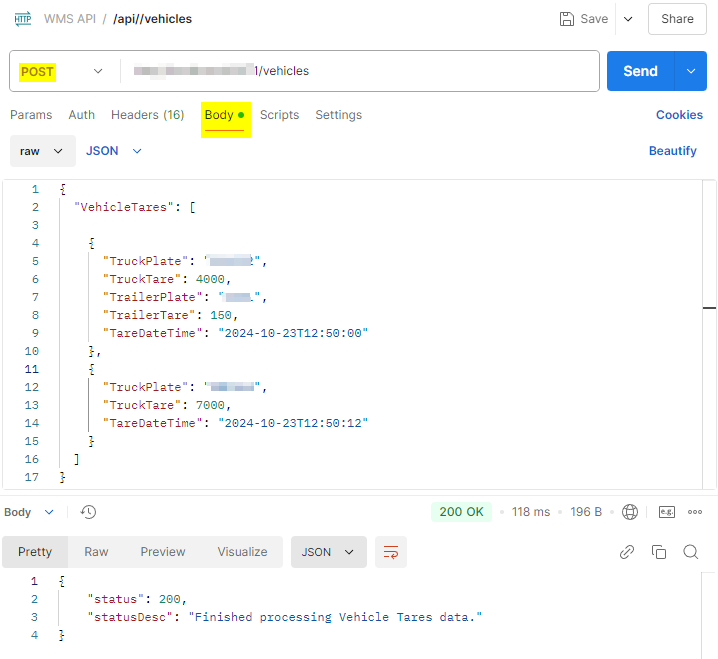The height and width of the screenshot is (659, 718).
Task: Toggle the response line wrap icon
Action: [391, 552]
